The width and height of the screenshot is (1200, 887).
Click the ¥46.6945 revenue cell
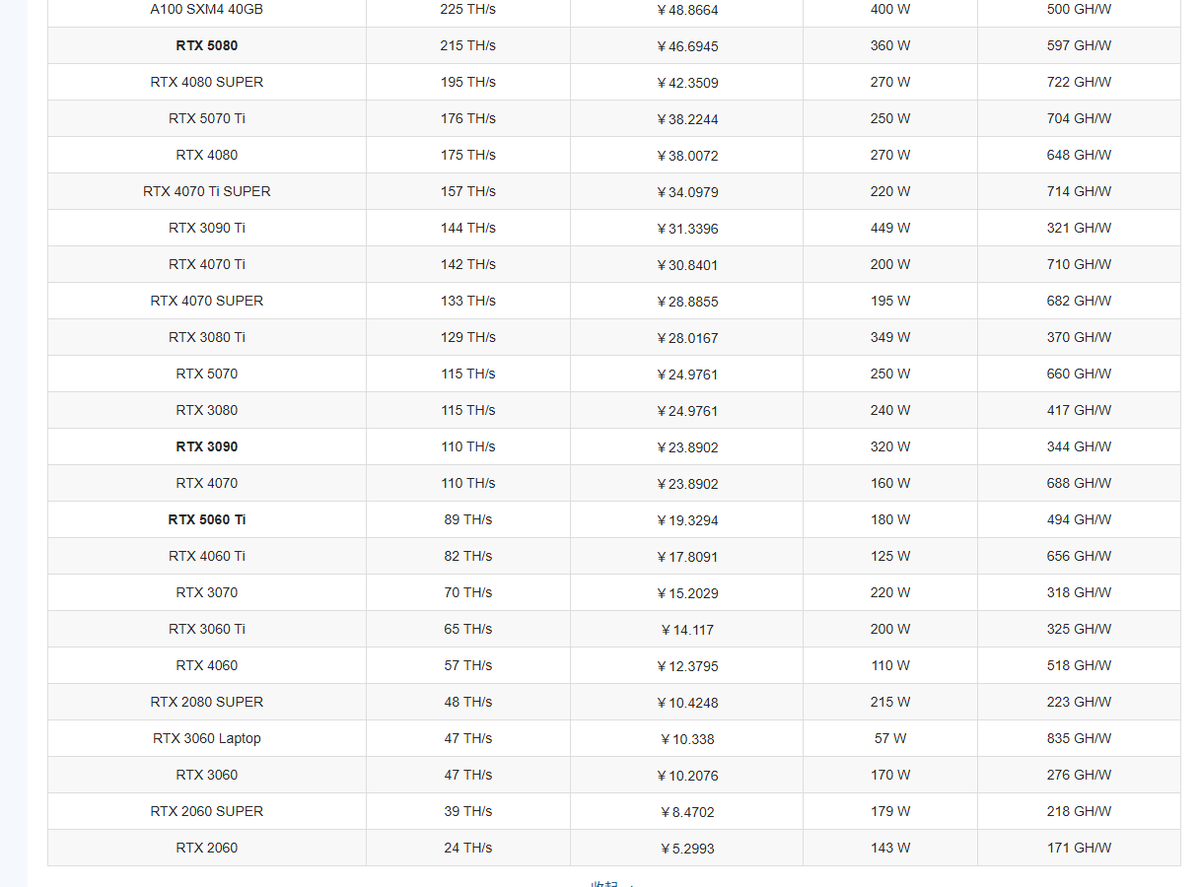tap(687, 46)
